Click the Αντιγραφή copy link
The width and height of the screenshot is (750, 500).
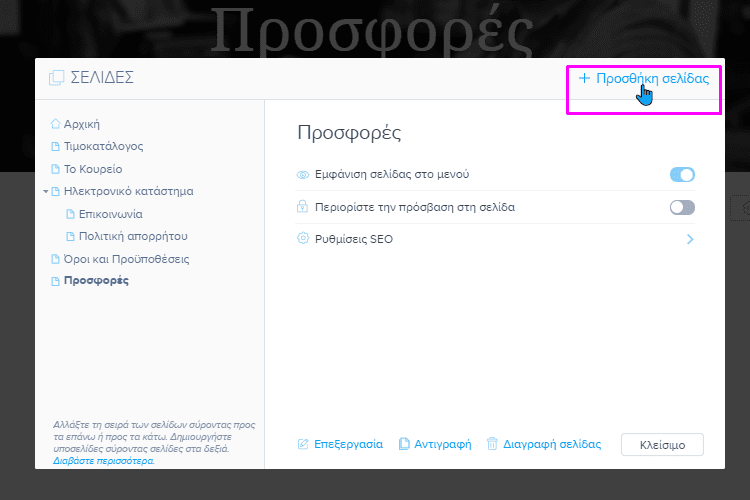pyautogui.click(x=442, y=444)
